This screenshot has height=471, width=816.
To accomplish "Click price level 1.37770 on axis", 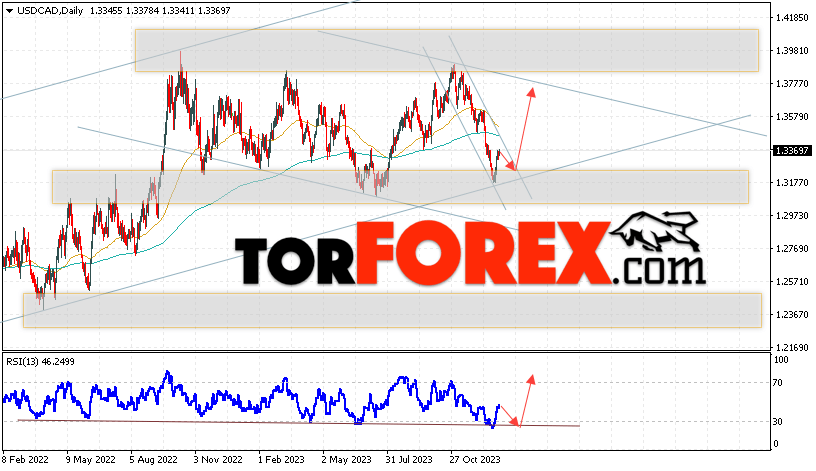I will (x=792, y=84).
